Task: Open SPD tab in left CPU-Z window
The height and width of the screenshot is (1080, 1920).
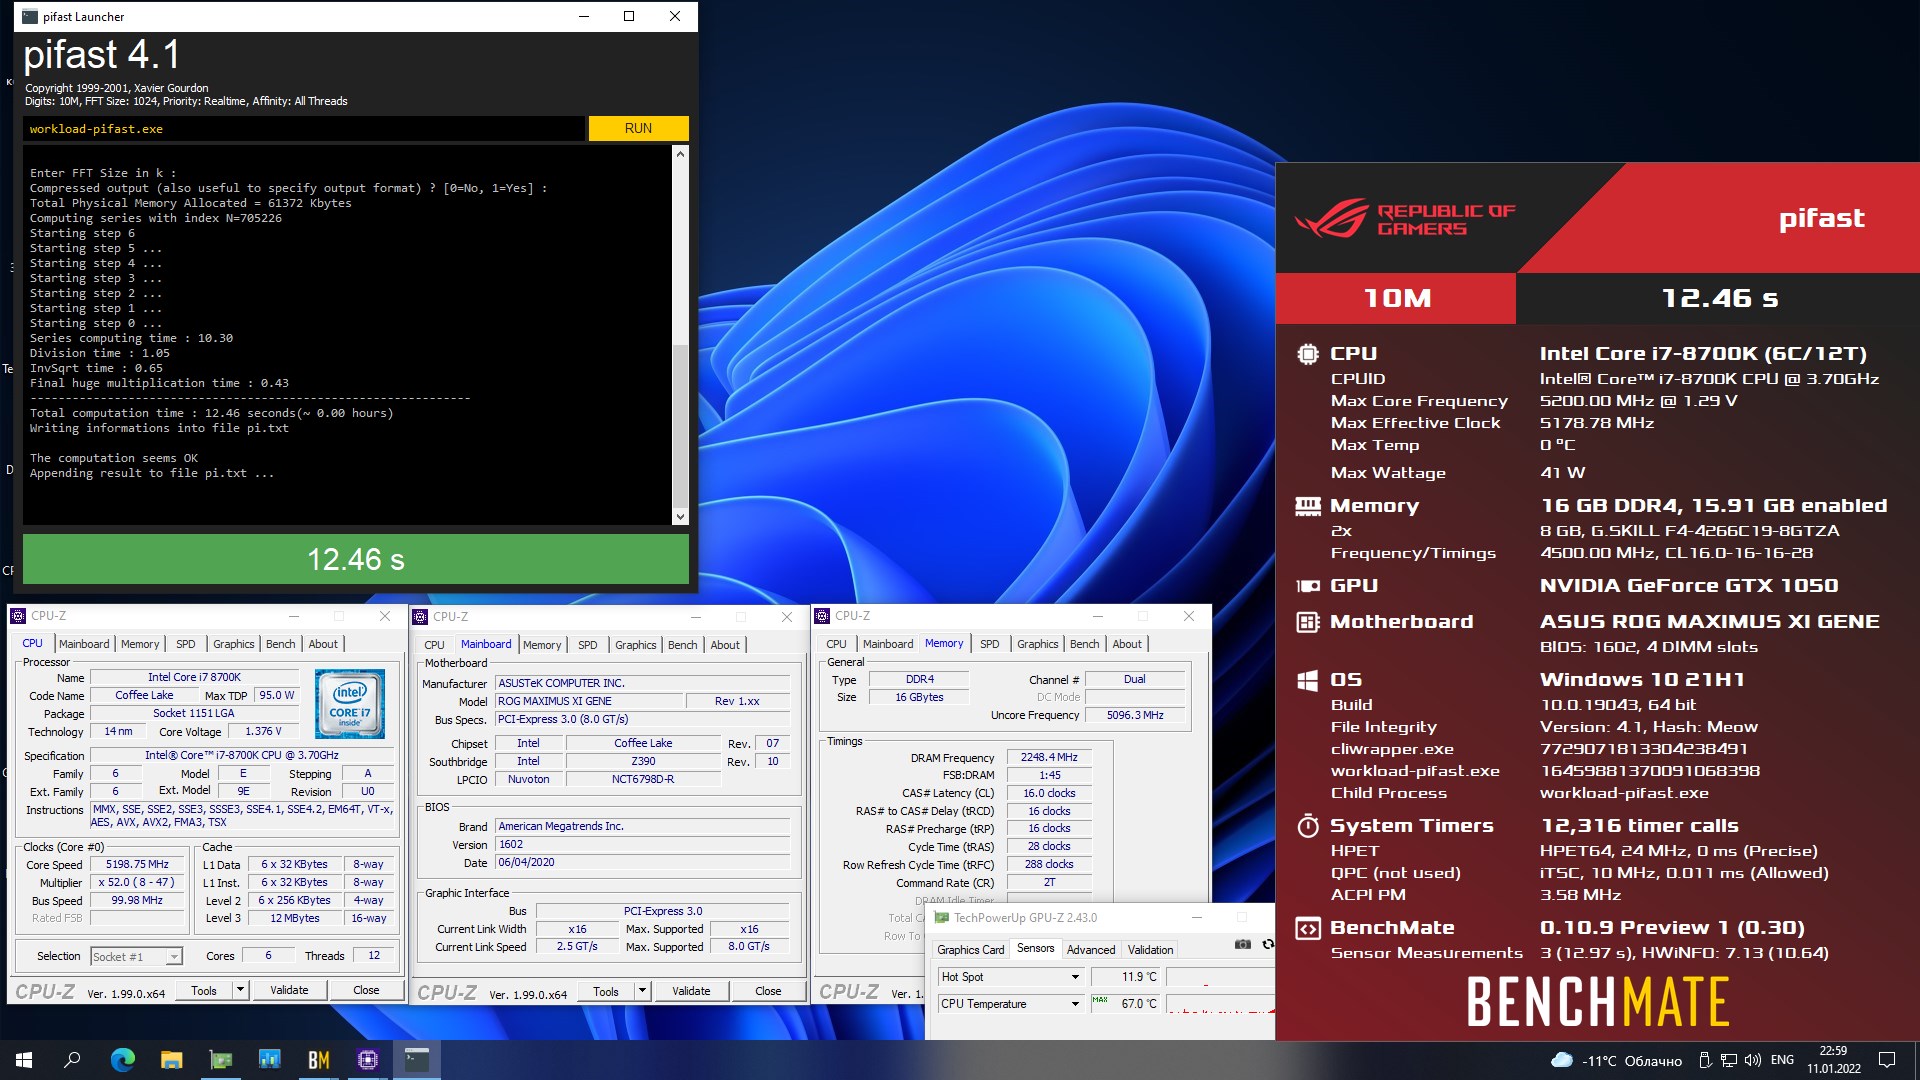Action: (186, 644)
